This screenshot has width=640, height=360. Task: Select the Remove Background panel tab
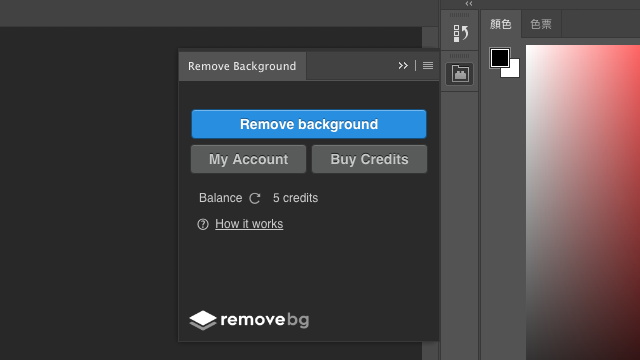tap(242, 66)
